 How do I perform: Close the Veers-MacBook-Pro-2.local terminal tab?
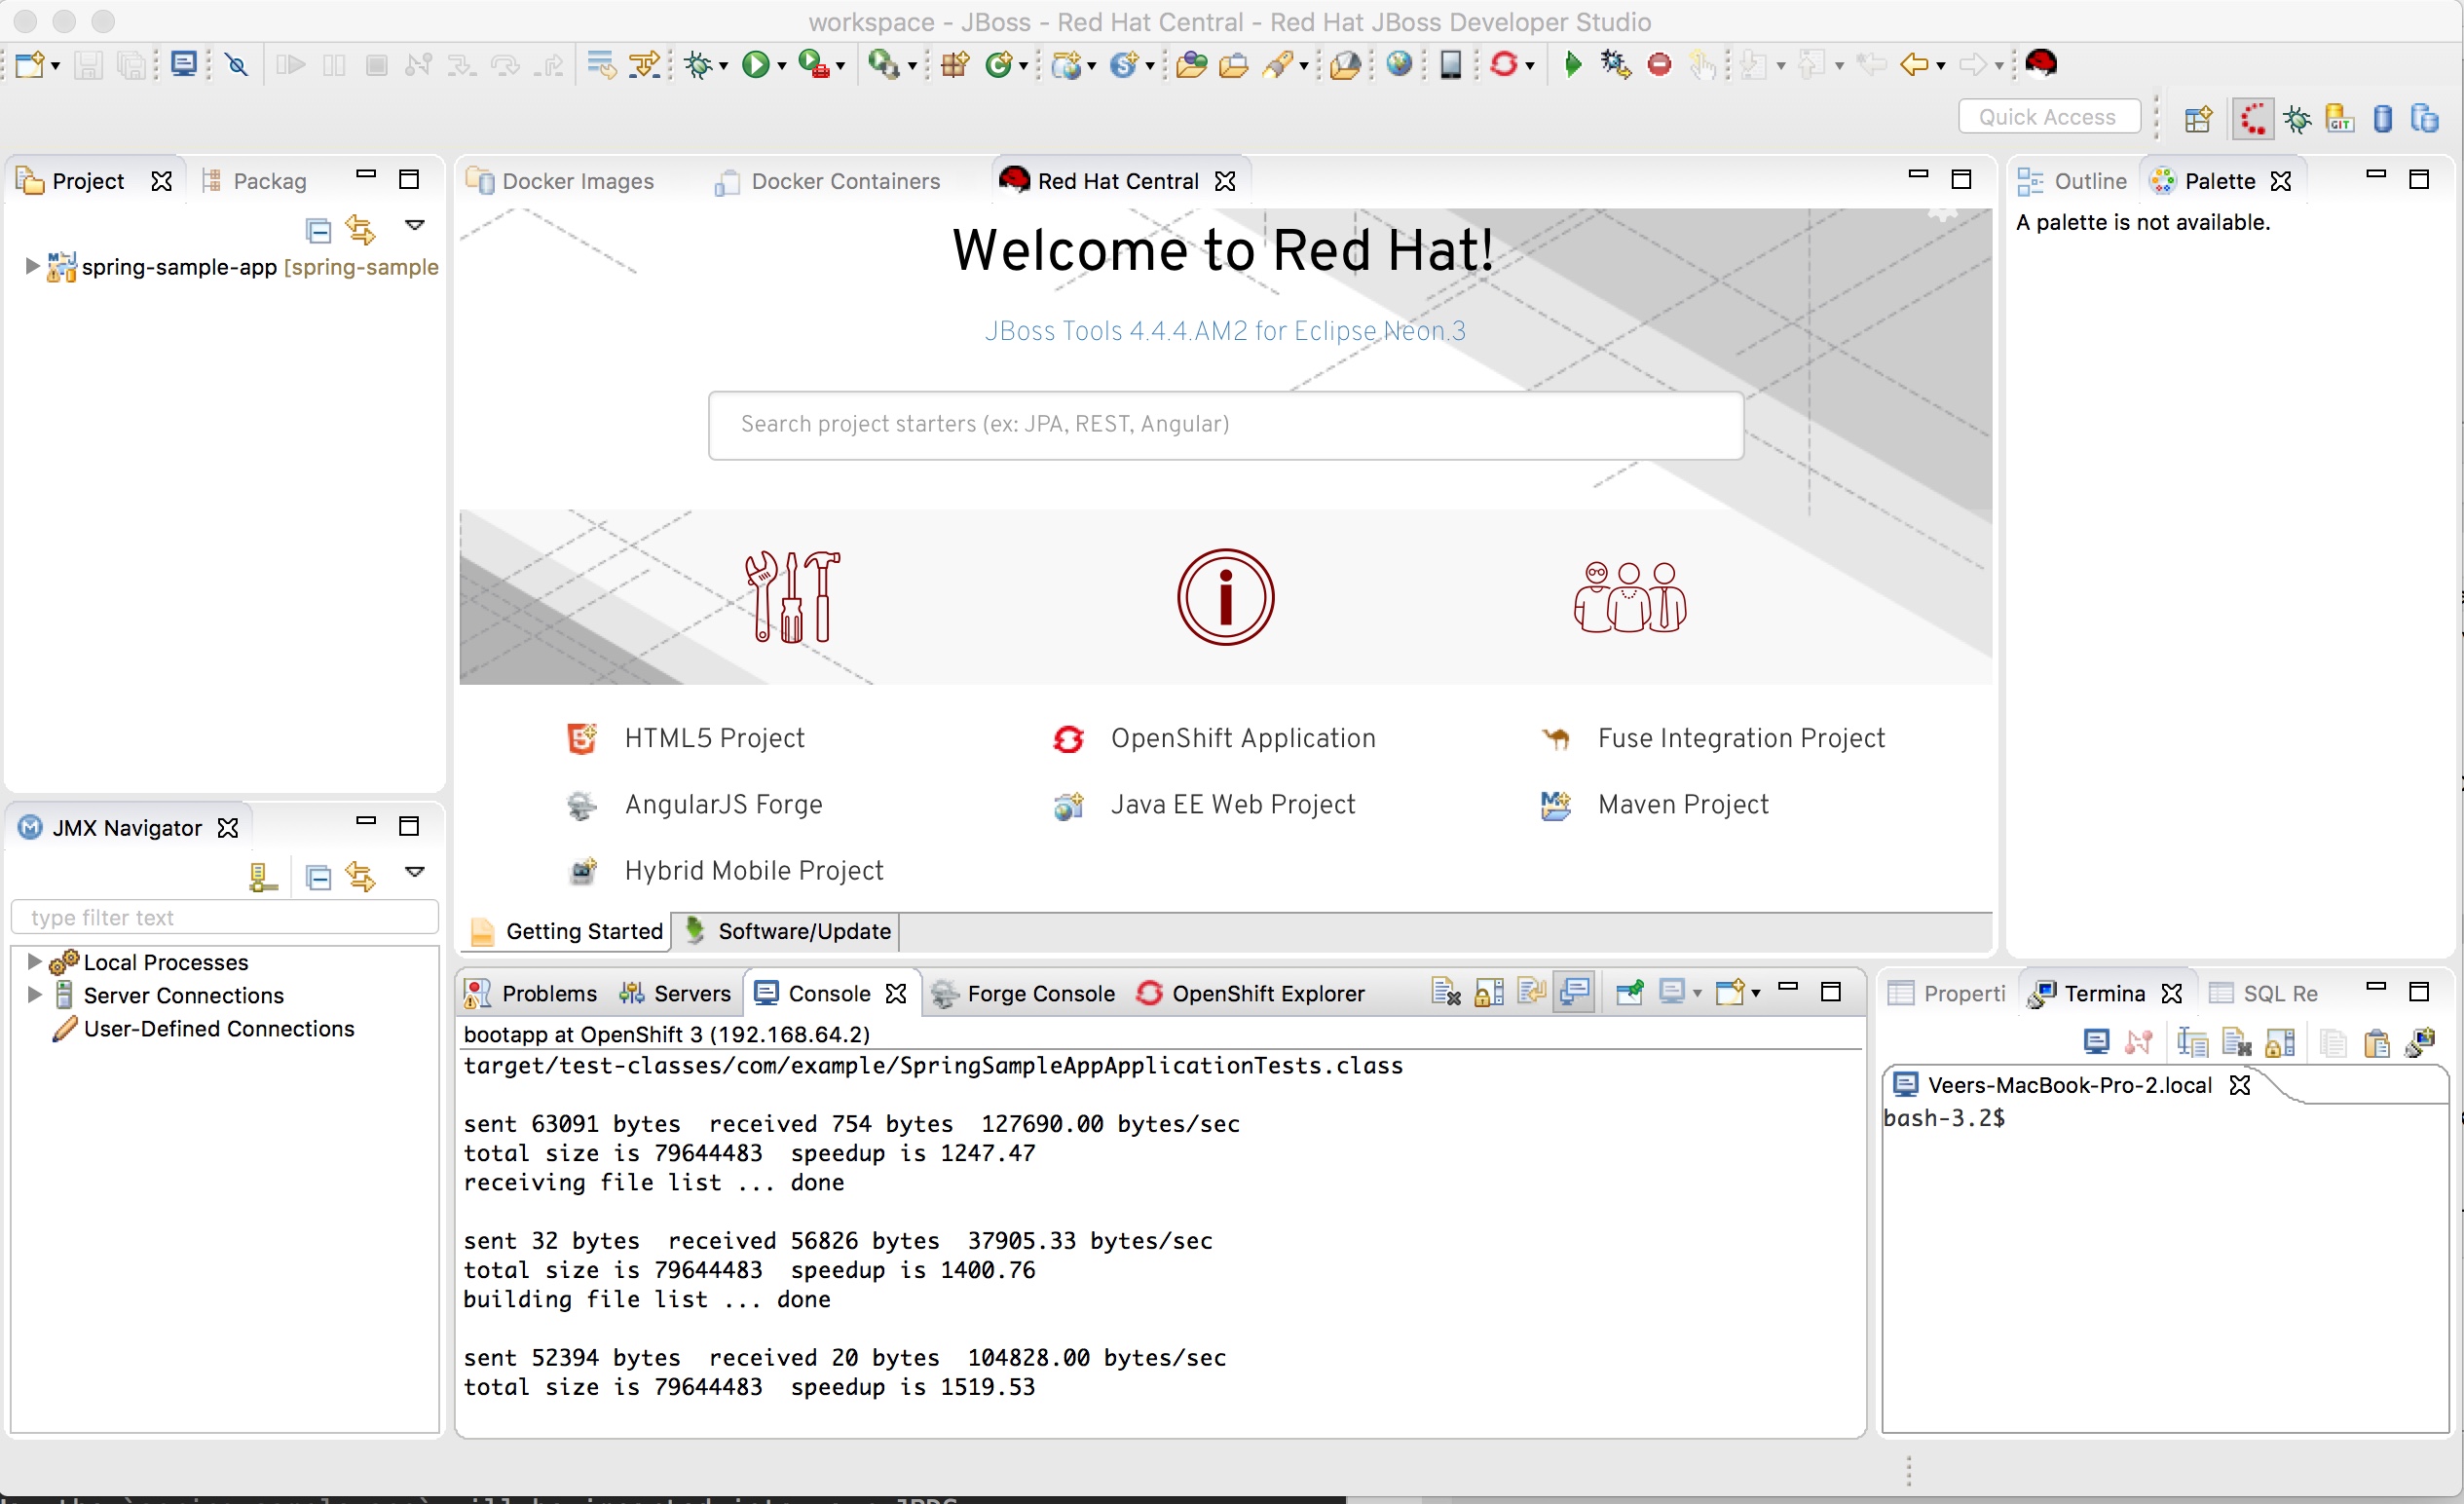click(2240, 1085)
